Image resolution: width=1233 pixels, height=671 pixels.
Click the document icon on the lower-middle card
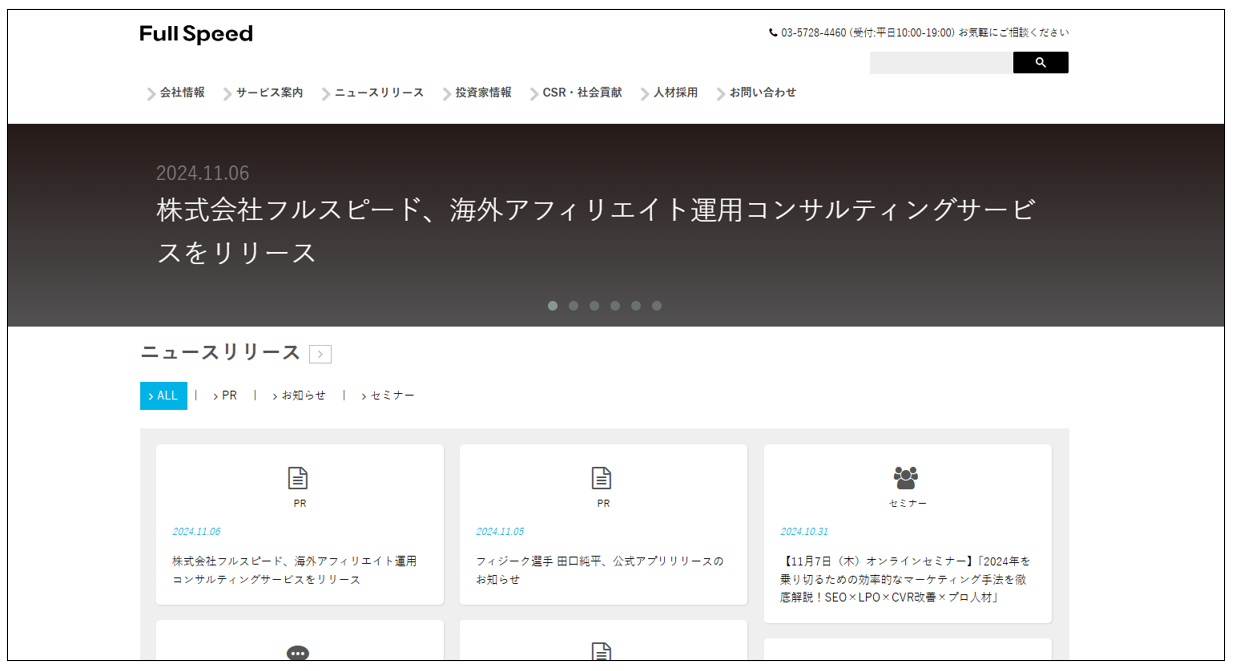tap(602, 652)
